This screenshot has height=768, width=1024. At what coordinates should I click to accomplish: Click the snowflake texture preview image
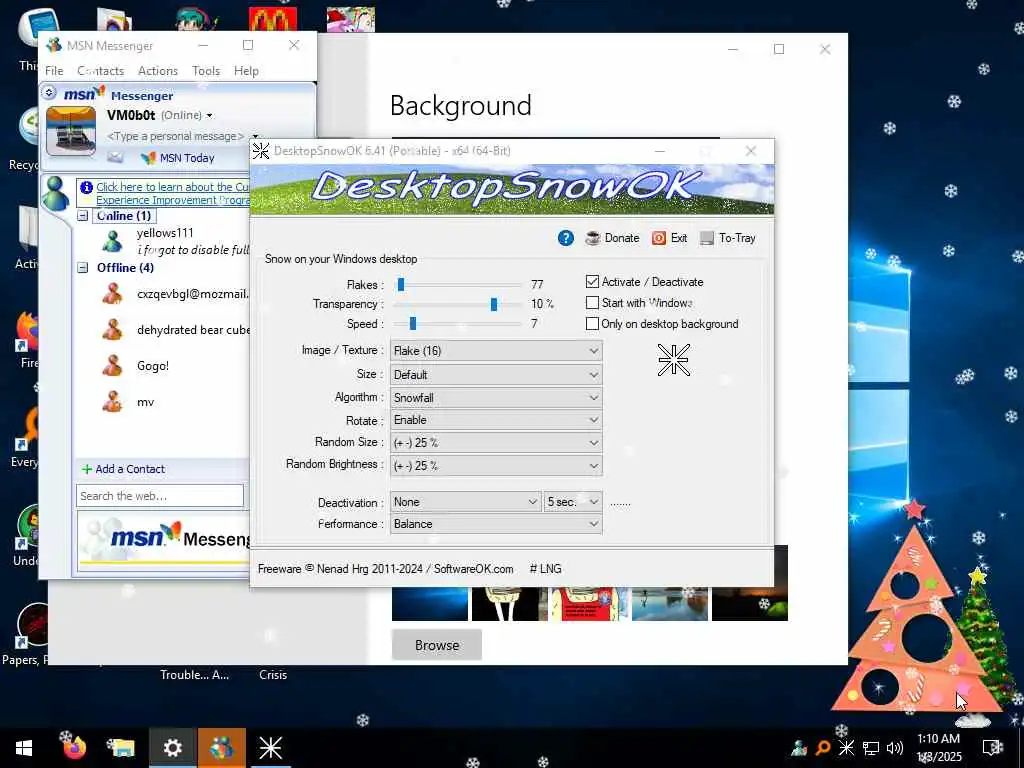[x=673, y=360]
